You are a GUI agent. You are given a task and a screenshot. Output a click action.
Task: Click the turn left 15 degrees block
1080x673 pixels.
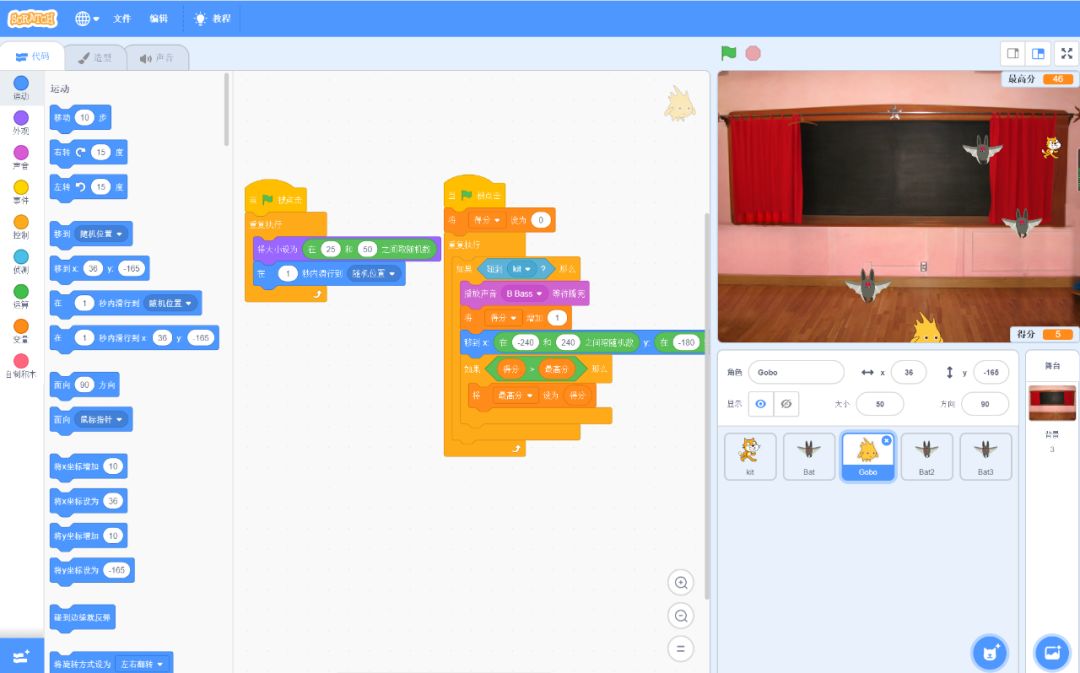pyautogui.click(x=89, y=187)
